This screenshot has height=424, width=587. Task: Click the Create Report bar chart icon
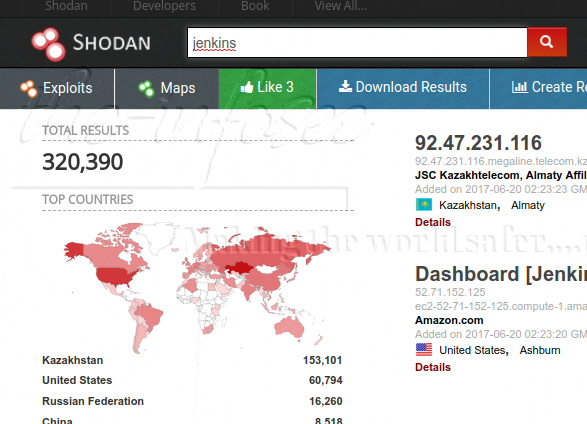click(519, 87)
